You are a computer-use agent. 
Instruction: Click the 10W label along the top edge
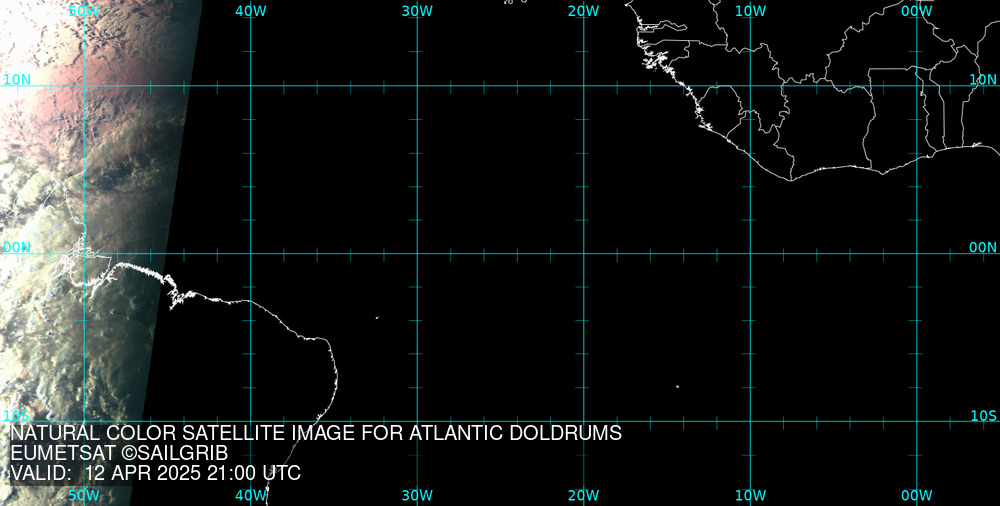[x=750, y=11]
